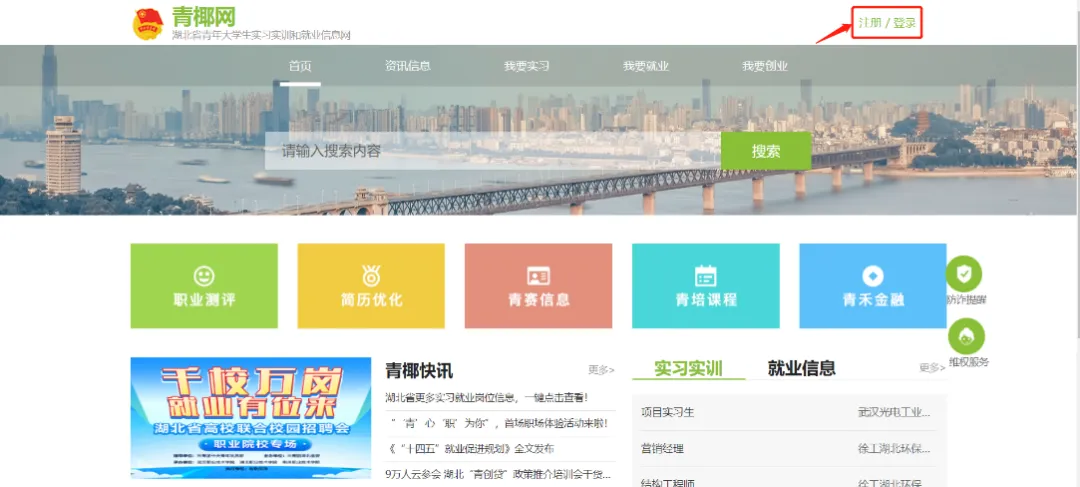Open the 青禾金融 tile
Image resolution: width=1080 pixels, height=487 pixels.
point(873,286)
